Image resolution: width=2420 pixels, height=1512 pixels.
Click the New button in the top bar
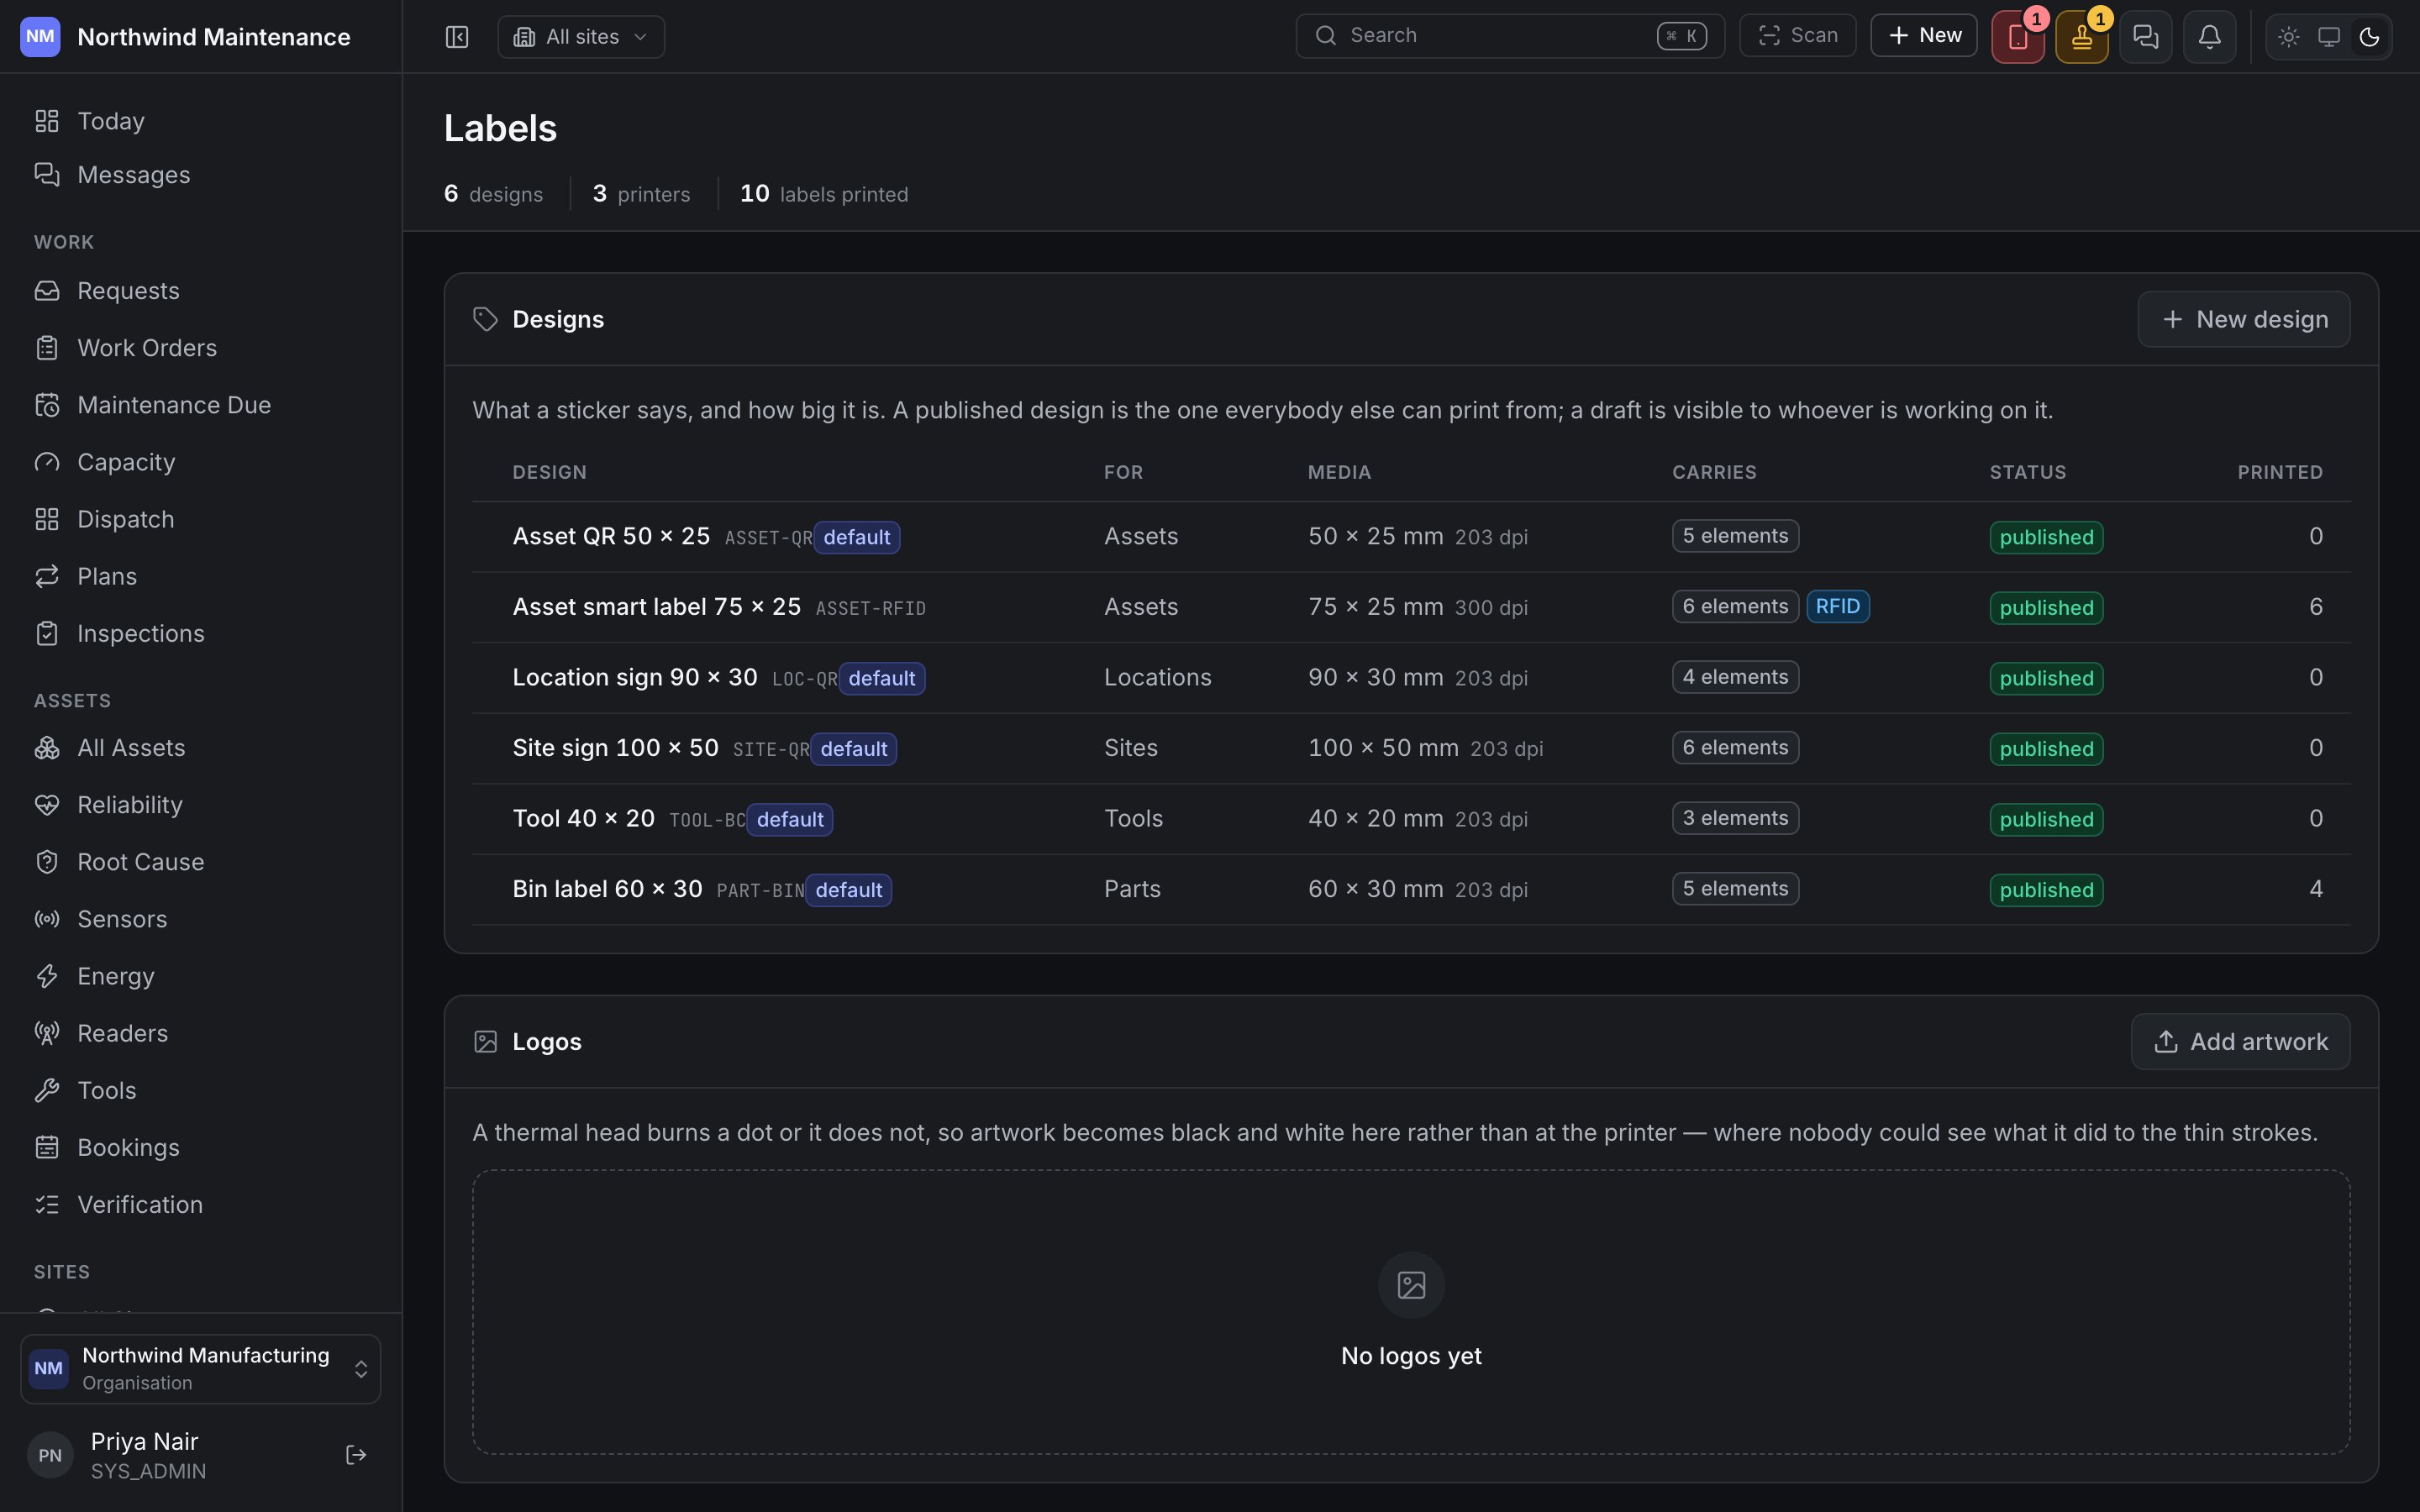pyautogui.click(x=1923, y=36)
